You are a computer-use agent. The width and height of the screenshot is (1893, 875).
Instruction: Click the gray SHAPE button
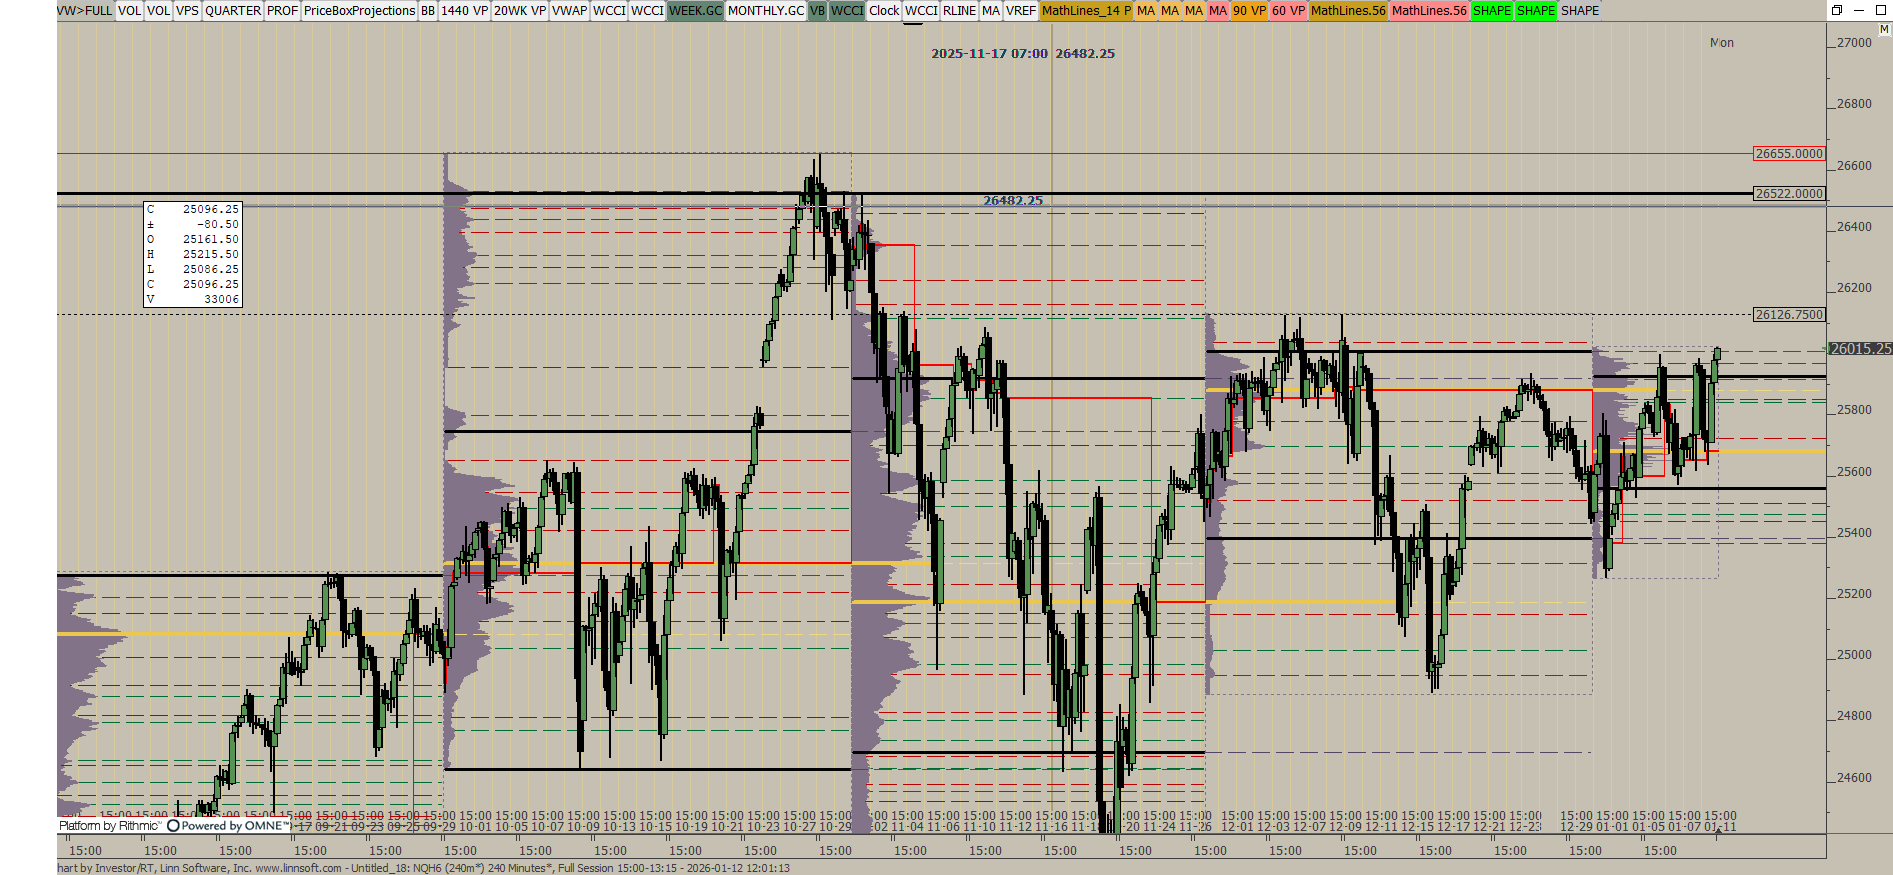[1580, 10]
